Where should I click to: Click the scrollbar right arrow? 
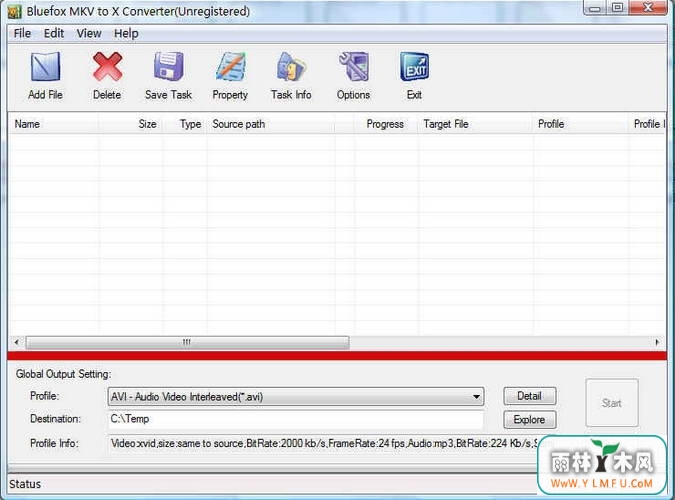(x=657, y=342)
